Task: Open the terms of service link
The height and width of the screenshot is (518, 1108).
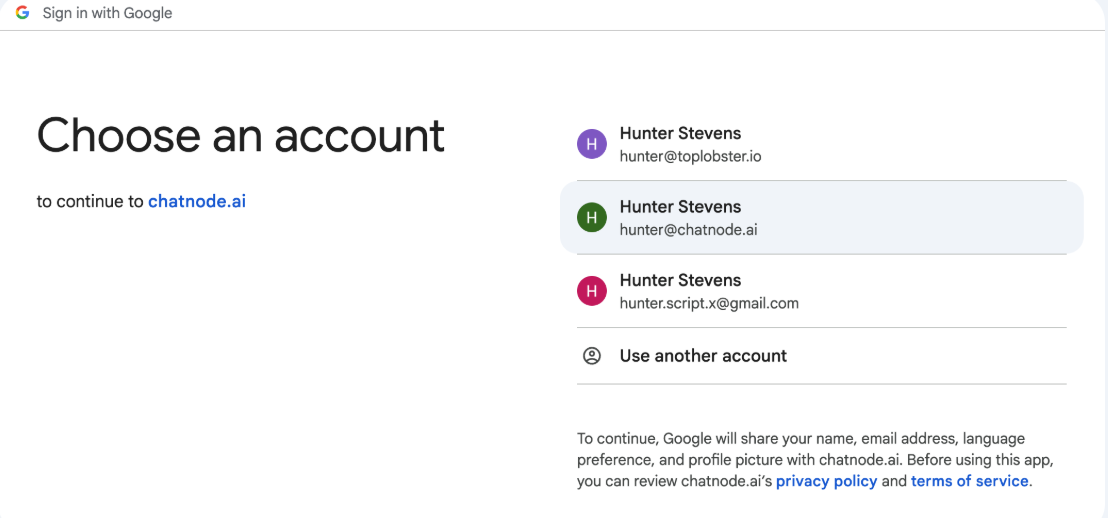Action: click(969, 481)
